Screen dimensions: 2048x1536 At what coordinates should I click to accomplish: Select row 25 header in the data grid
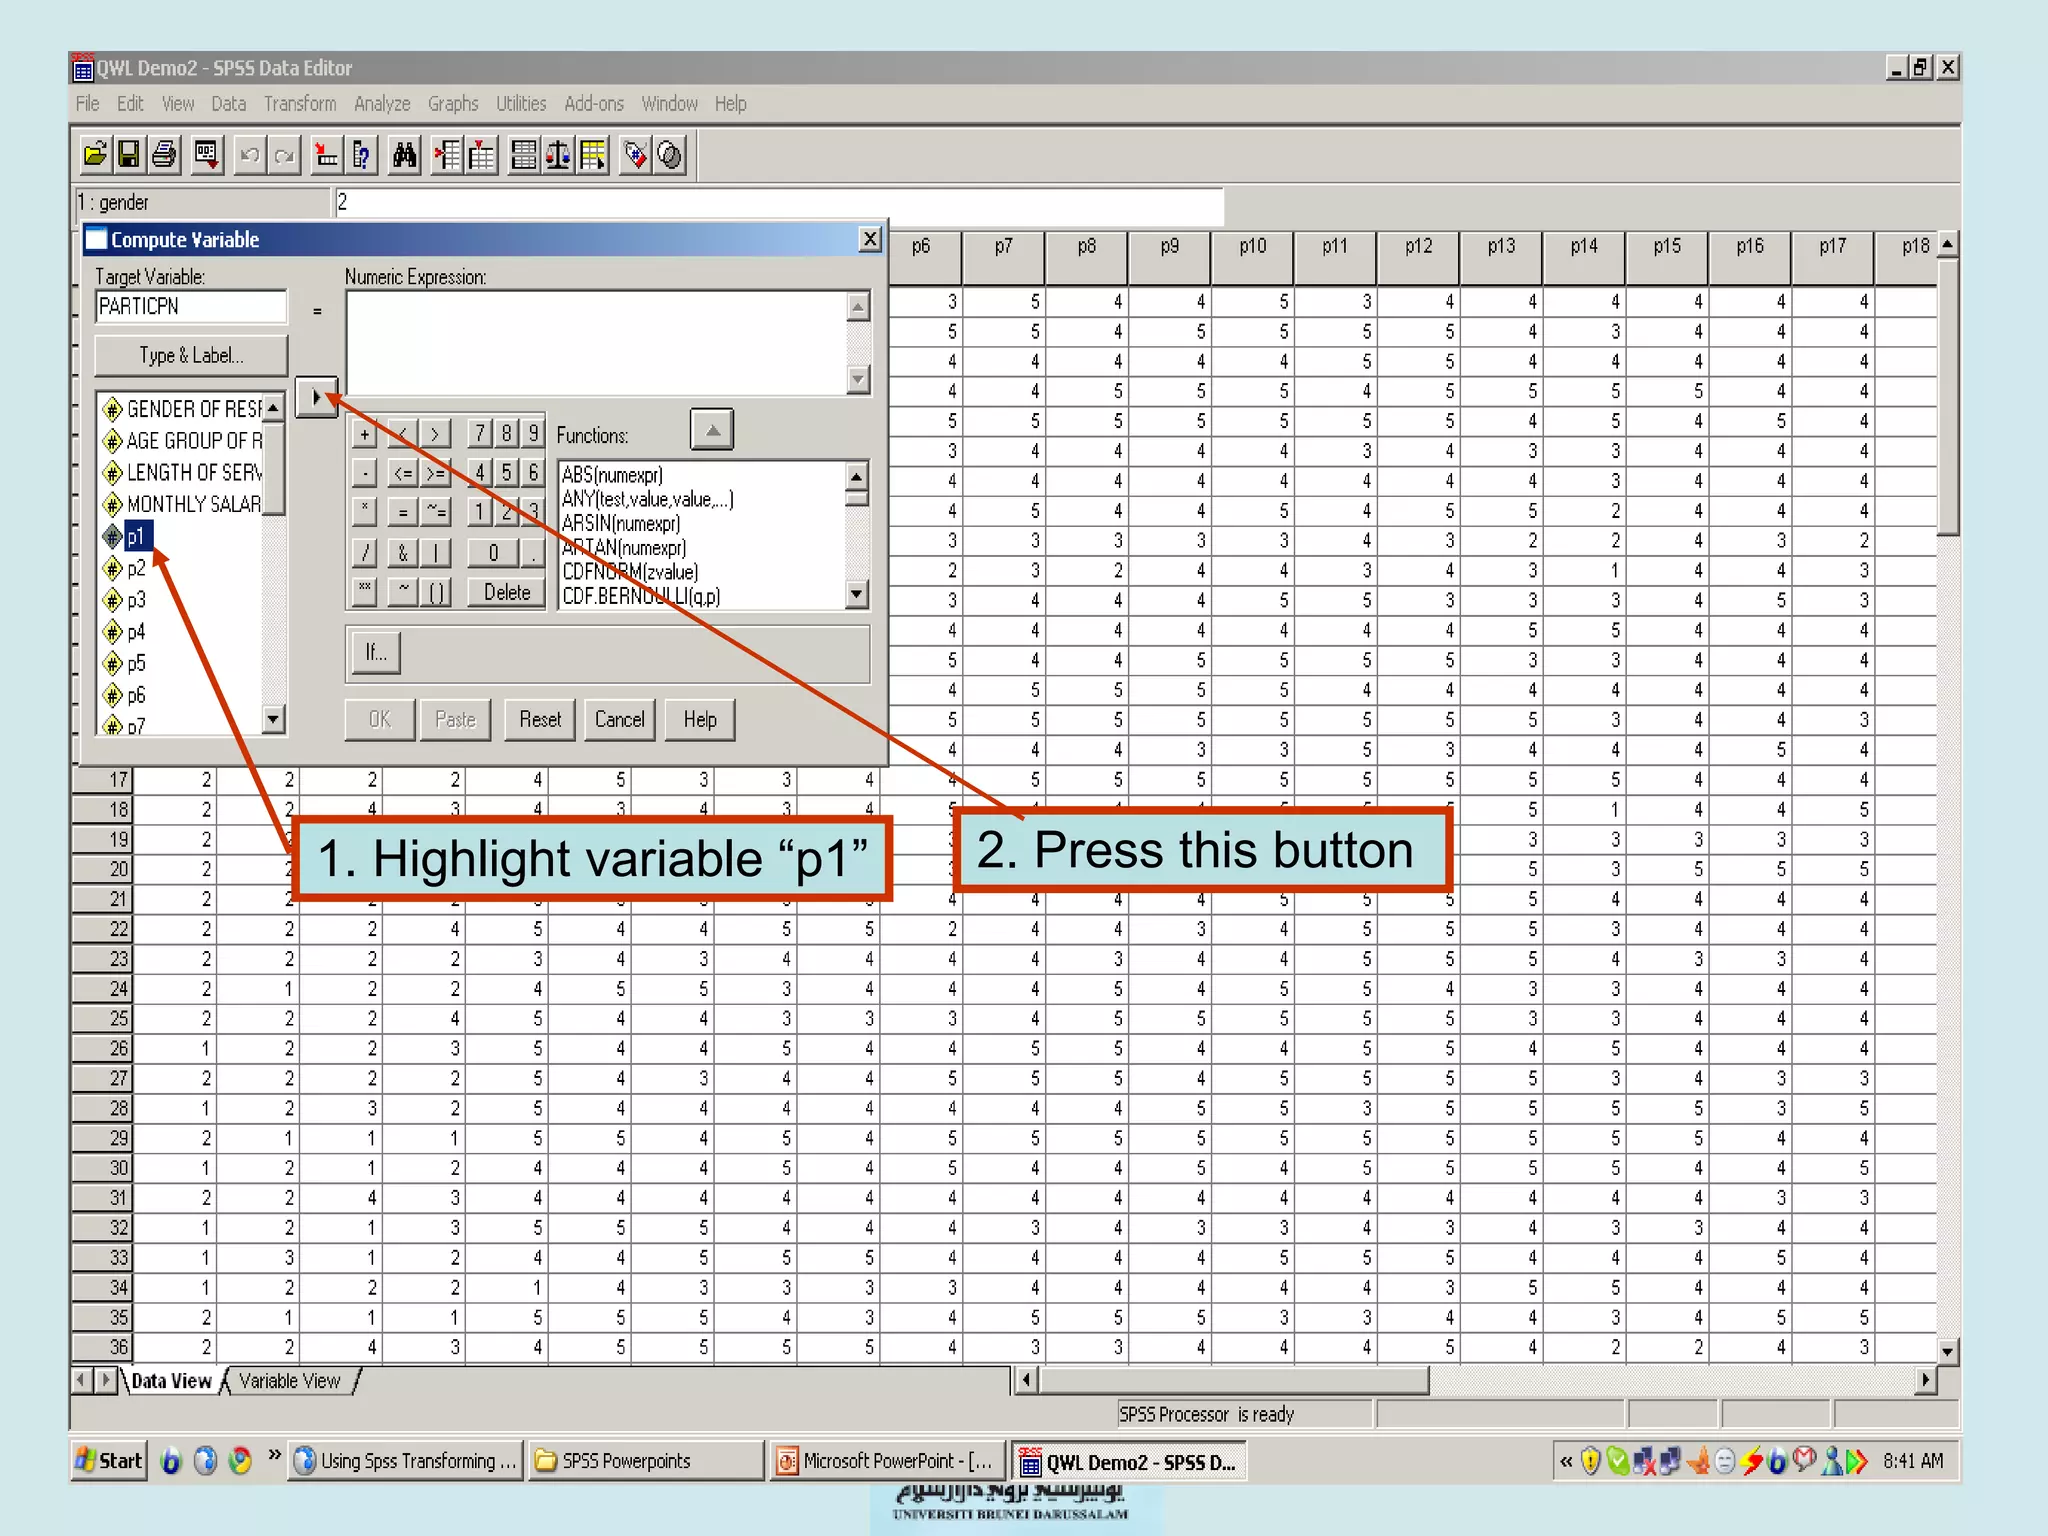click(x=103, y=1018)
